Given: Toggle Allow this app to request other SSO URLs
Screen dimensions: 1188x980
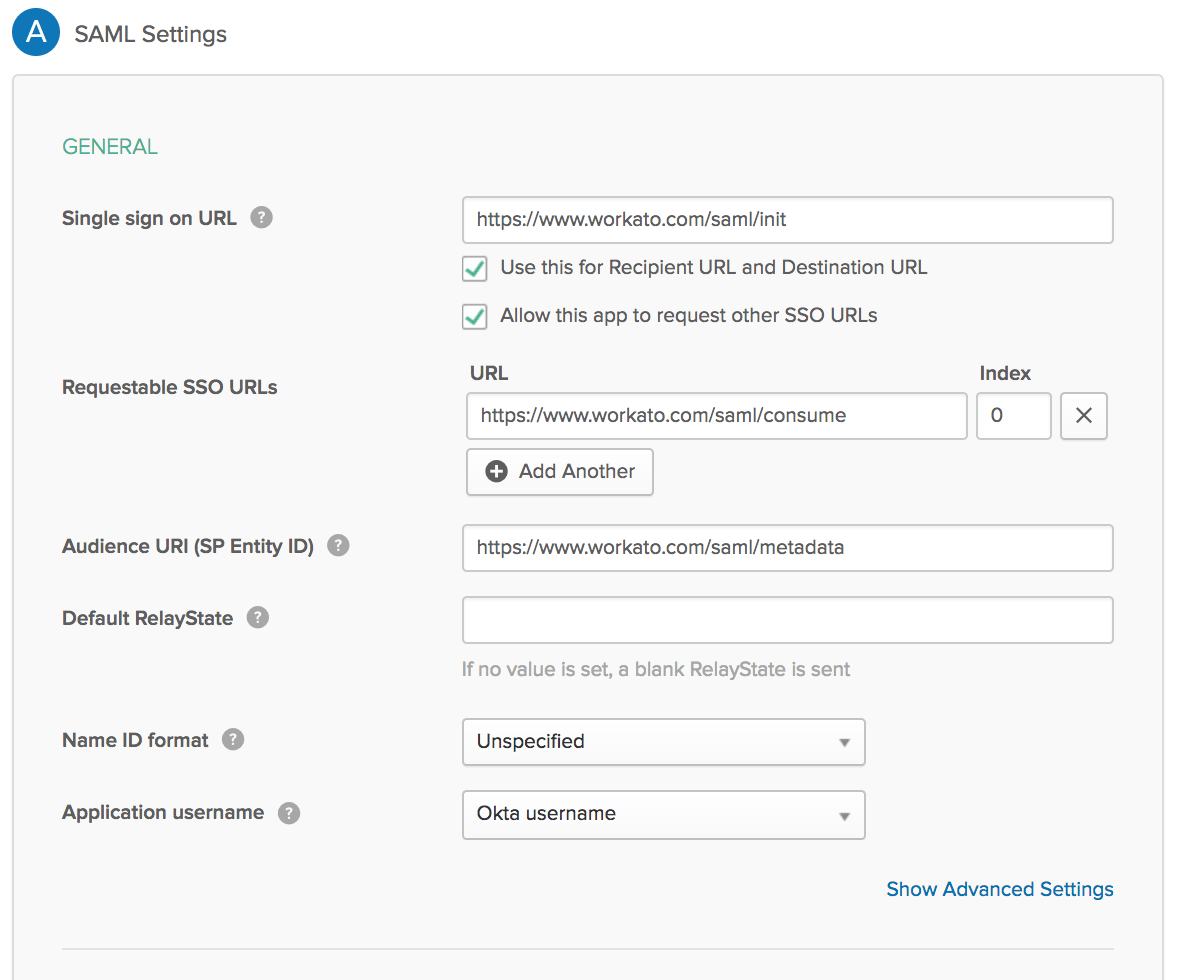Looking at the screenshot, I should click(475, 316).
